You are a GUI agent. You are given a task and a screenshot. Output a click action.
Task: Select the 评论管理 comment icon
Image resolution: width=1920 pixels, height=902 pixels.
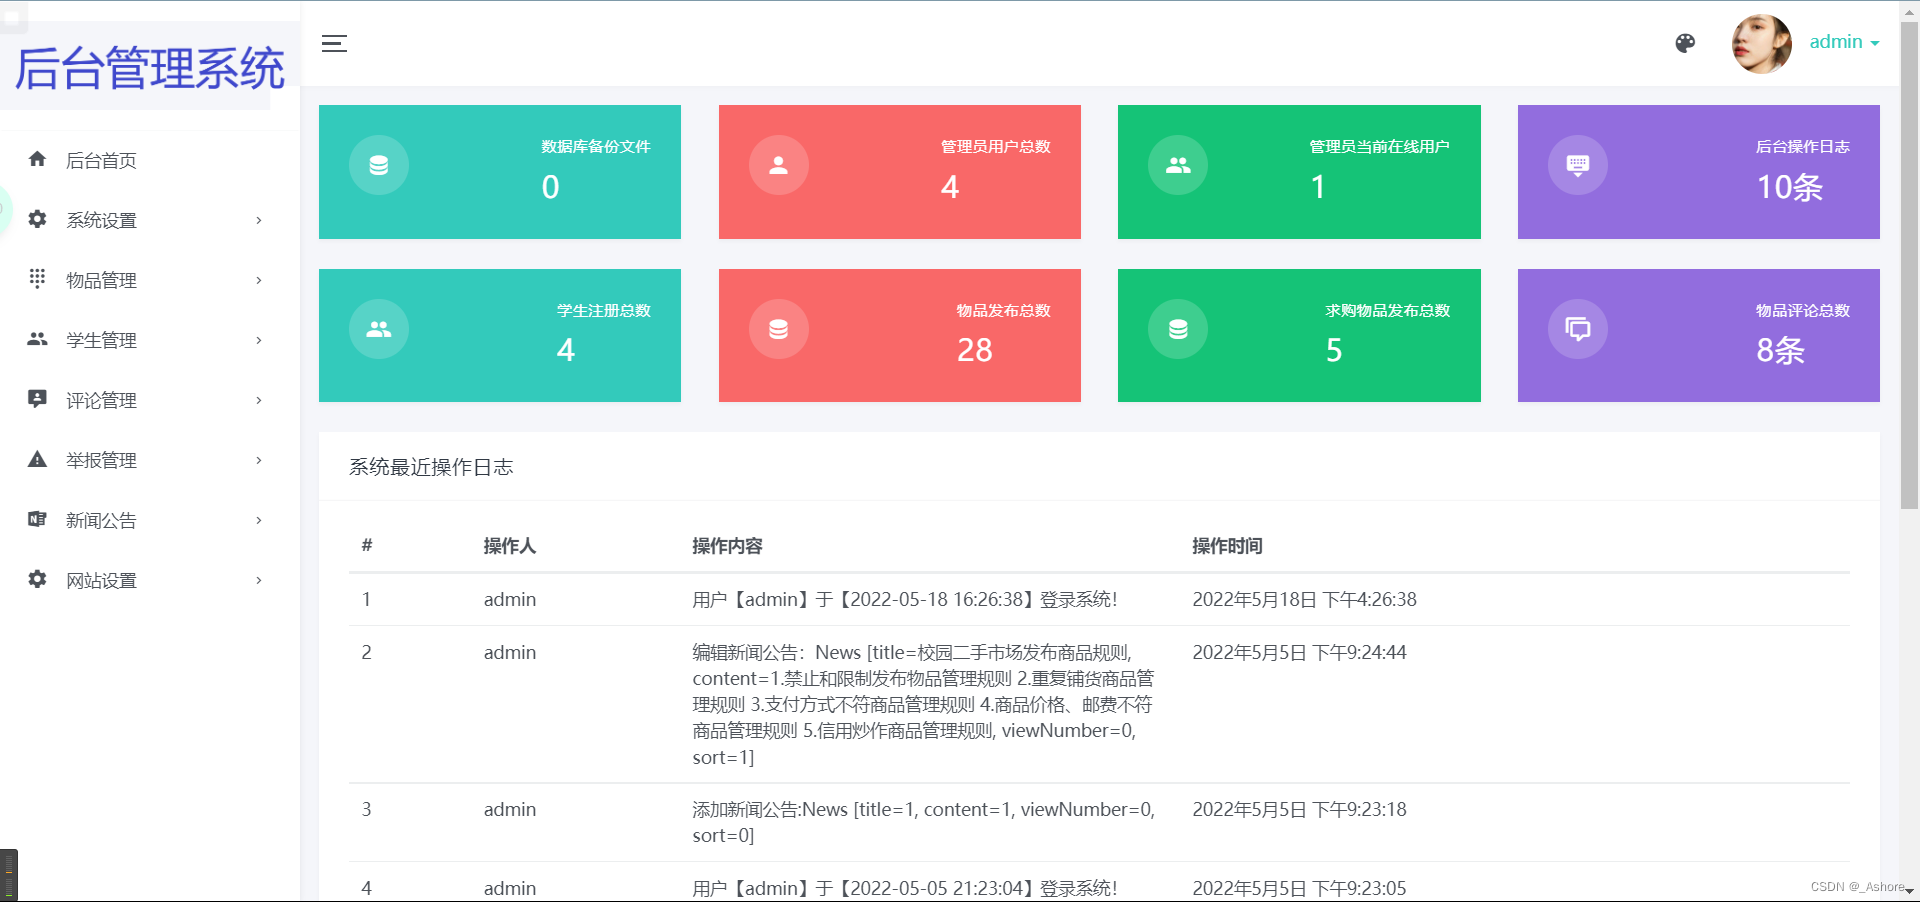tap(37, 400)
